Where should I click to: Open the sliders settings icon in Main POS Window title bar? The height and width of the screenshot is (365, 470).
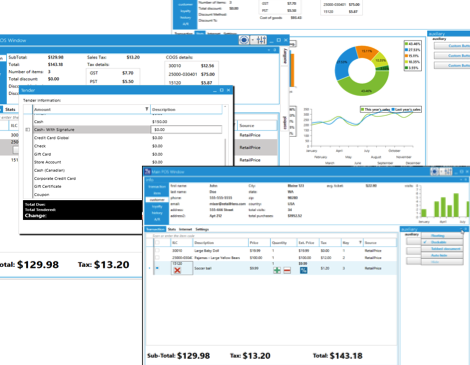(x=448, y=172)
